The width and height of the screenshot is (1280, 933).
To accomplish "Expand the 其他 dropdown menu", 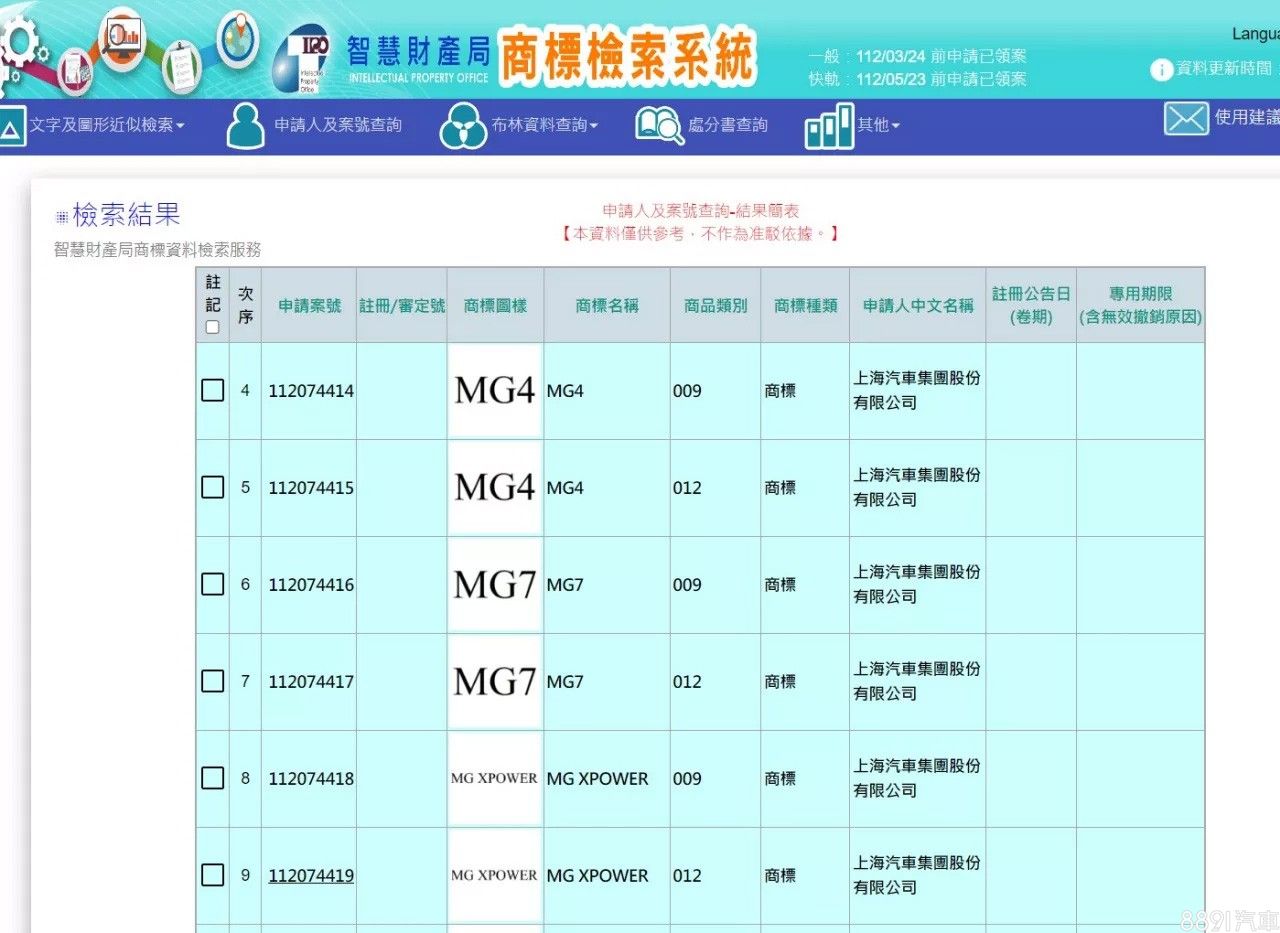I will click(x=878, y=126).
